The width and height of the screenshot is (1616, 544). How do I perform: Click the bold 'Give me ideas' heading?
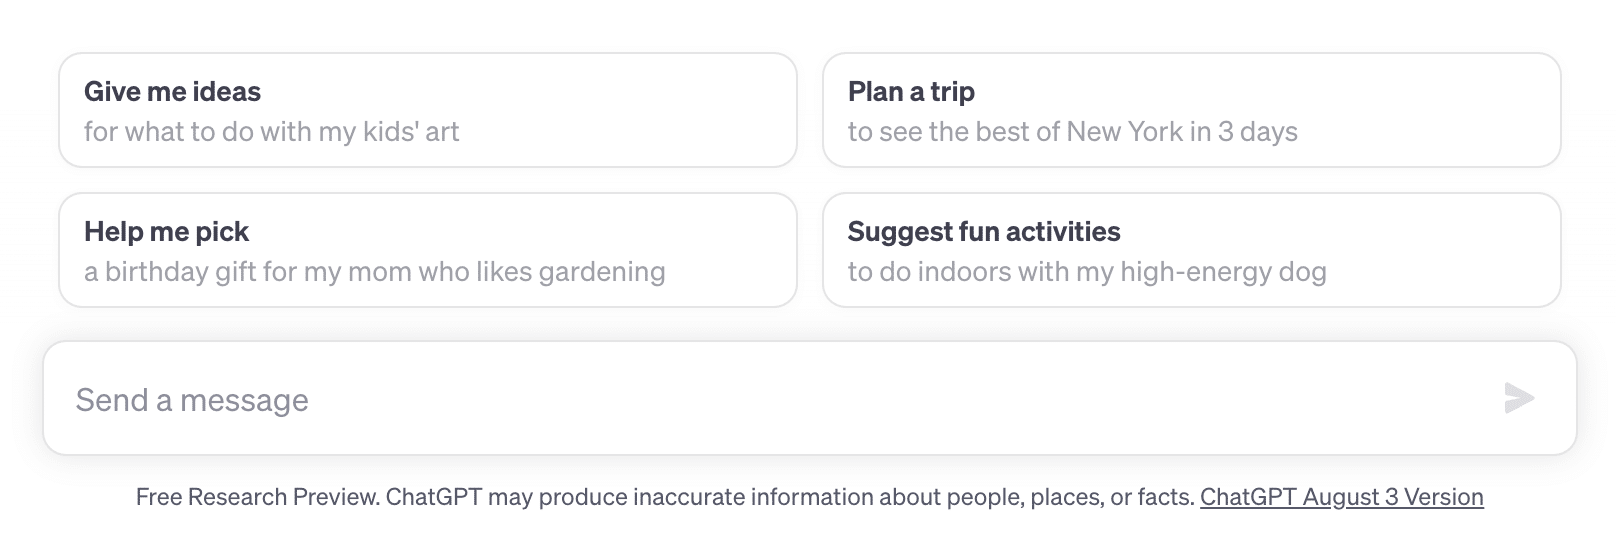click(172, 92)
